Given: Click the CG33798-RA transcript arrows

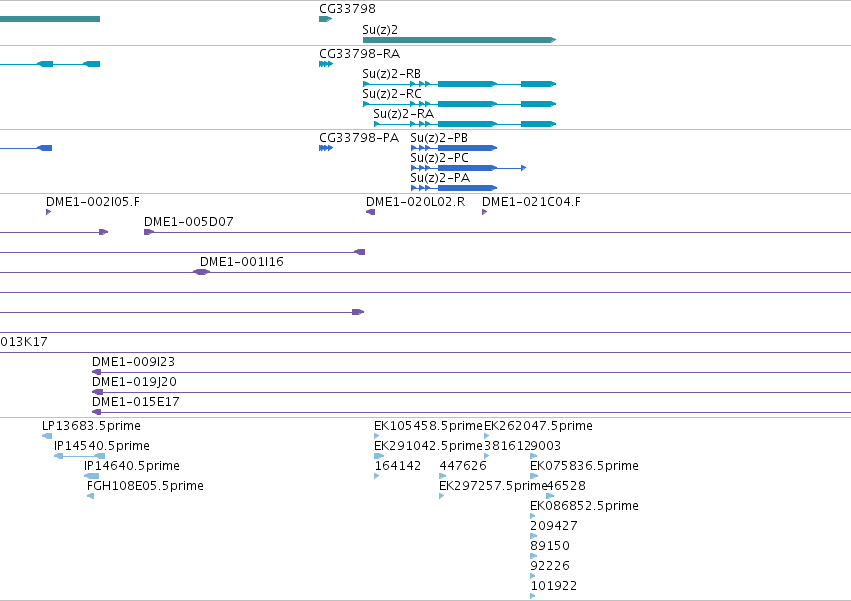Looking at the screenshot, I should click(x=326, y=64).
